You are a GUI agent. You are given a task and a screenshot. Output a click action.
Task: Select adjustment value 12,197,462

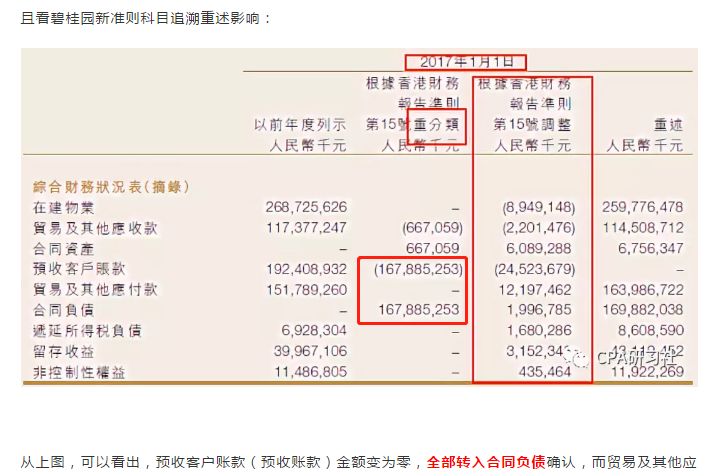[x=535, y=290]
